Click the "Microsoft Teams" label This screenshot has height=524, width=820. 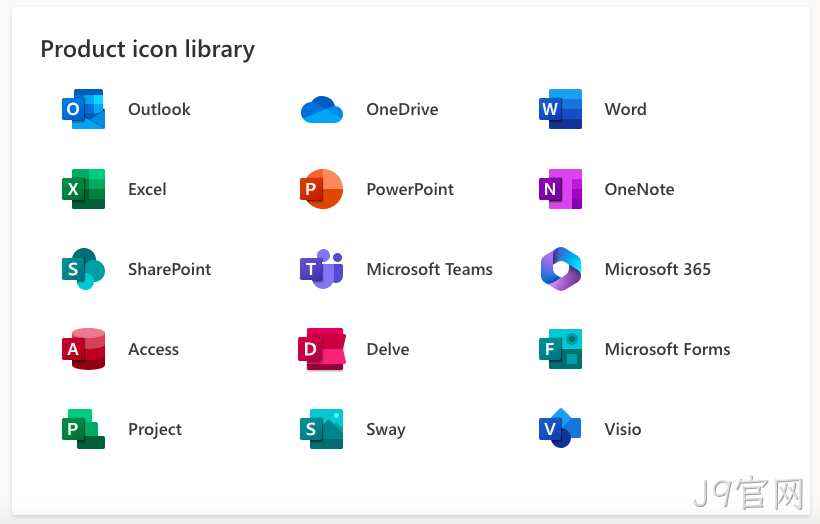coord(429,269)
